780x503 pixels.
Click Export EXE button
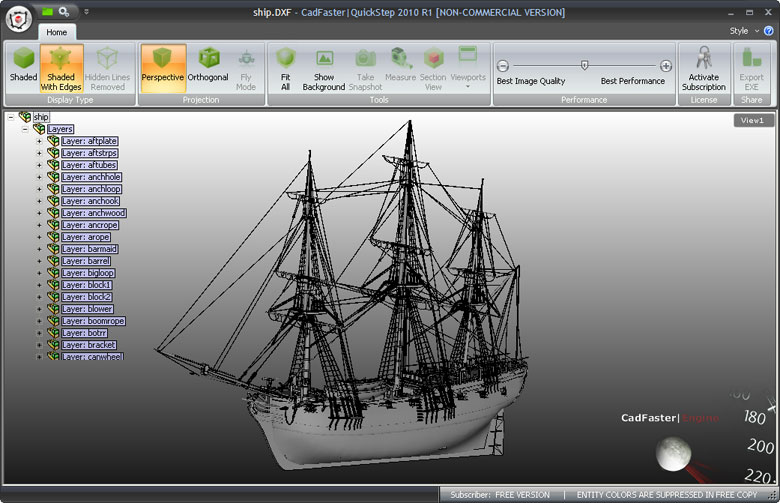[x=752, y=68]
